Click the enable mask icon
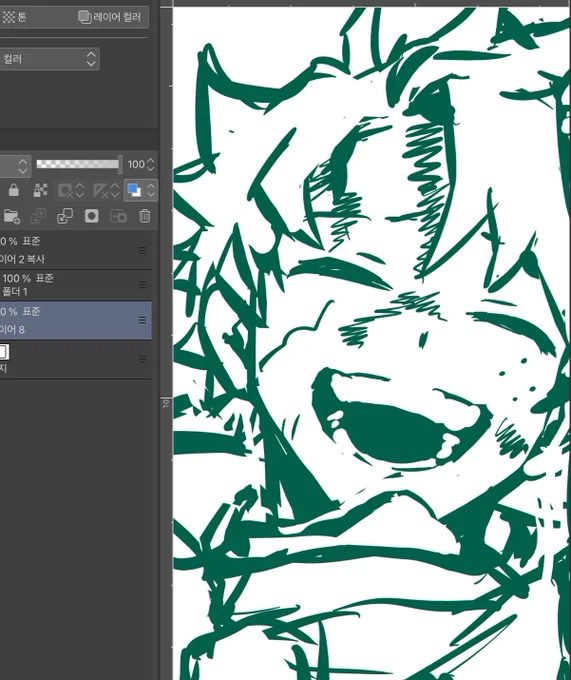This screenshot has height=680, width=571. [x=65, y=190]
